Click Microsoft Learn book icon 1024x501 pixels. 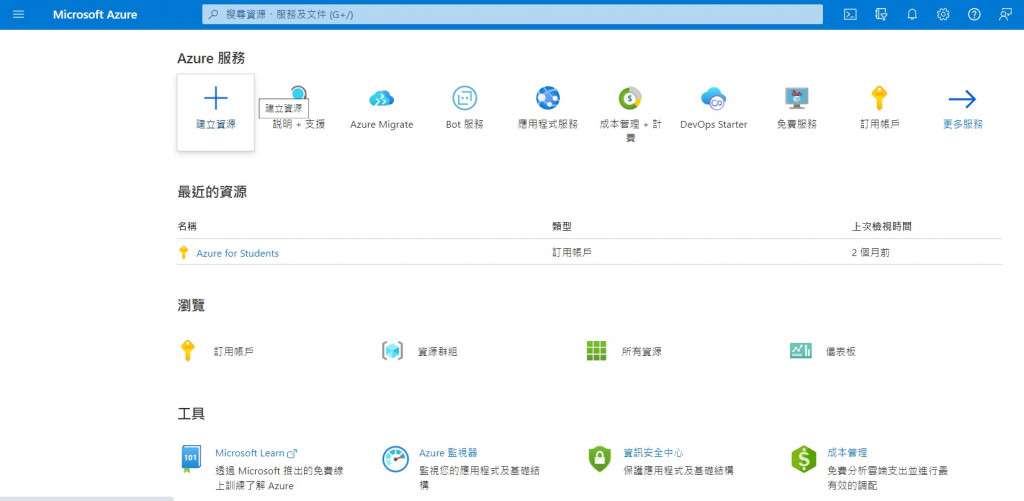tap(190, 459)
